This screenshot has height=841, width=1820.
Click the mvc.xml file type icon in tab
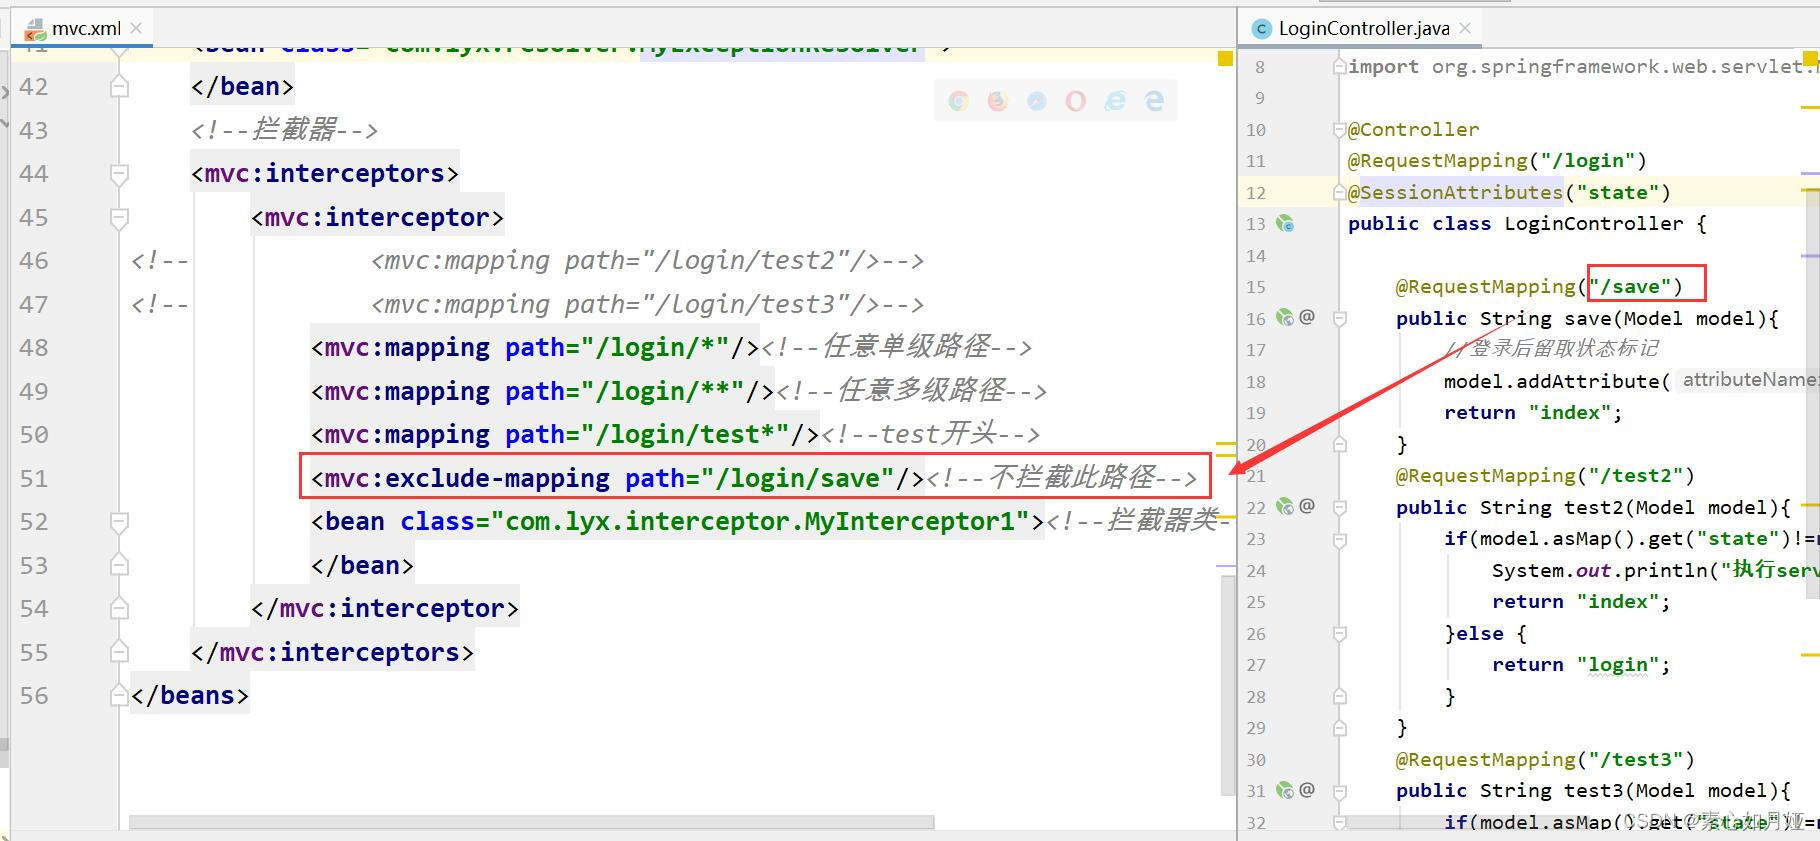tap(35, 29)
